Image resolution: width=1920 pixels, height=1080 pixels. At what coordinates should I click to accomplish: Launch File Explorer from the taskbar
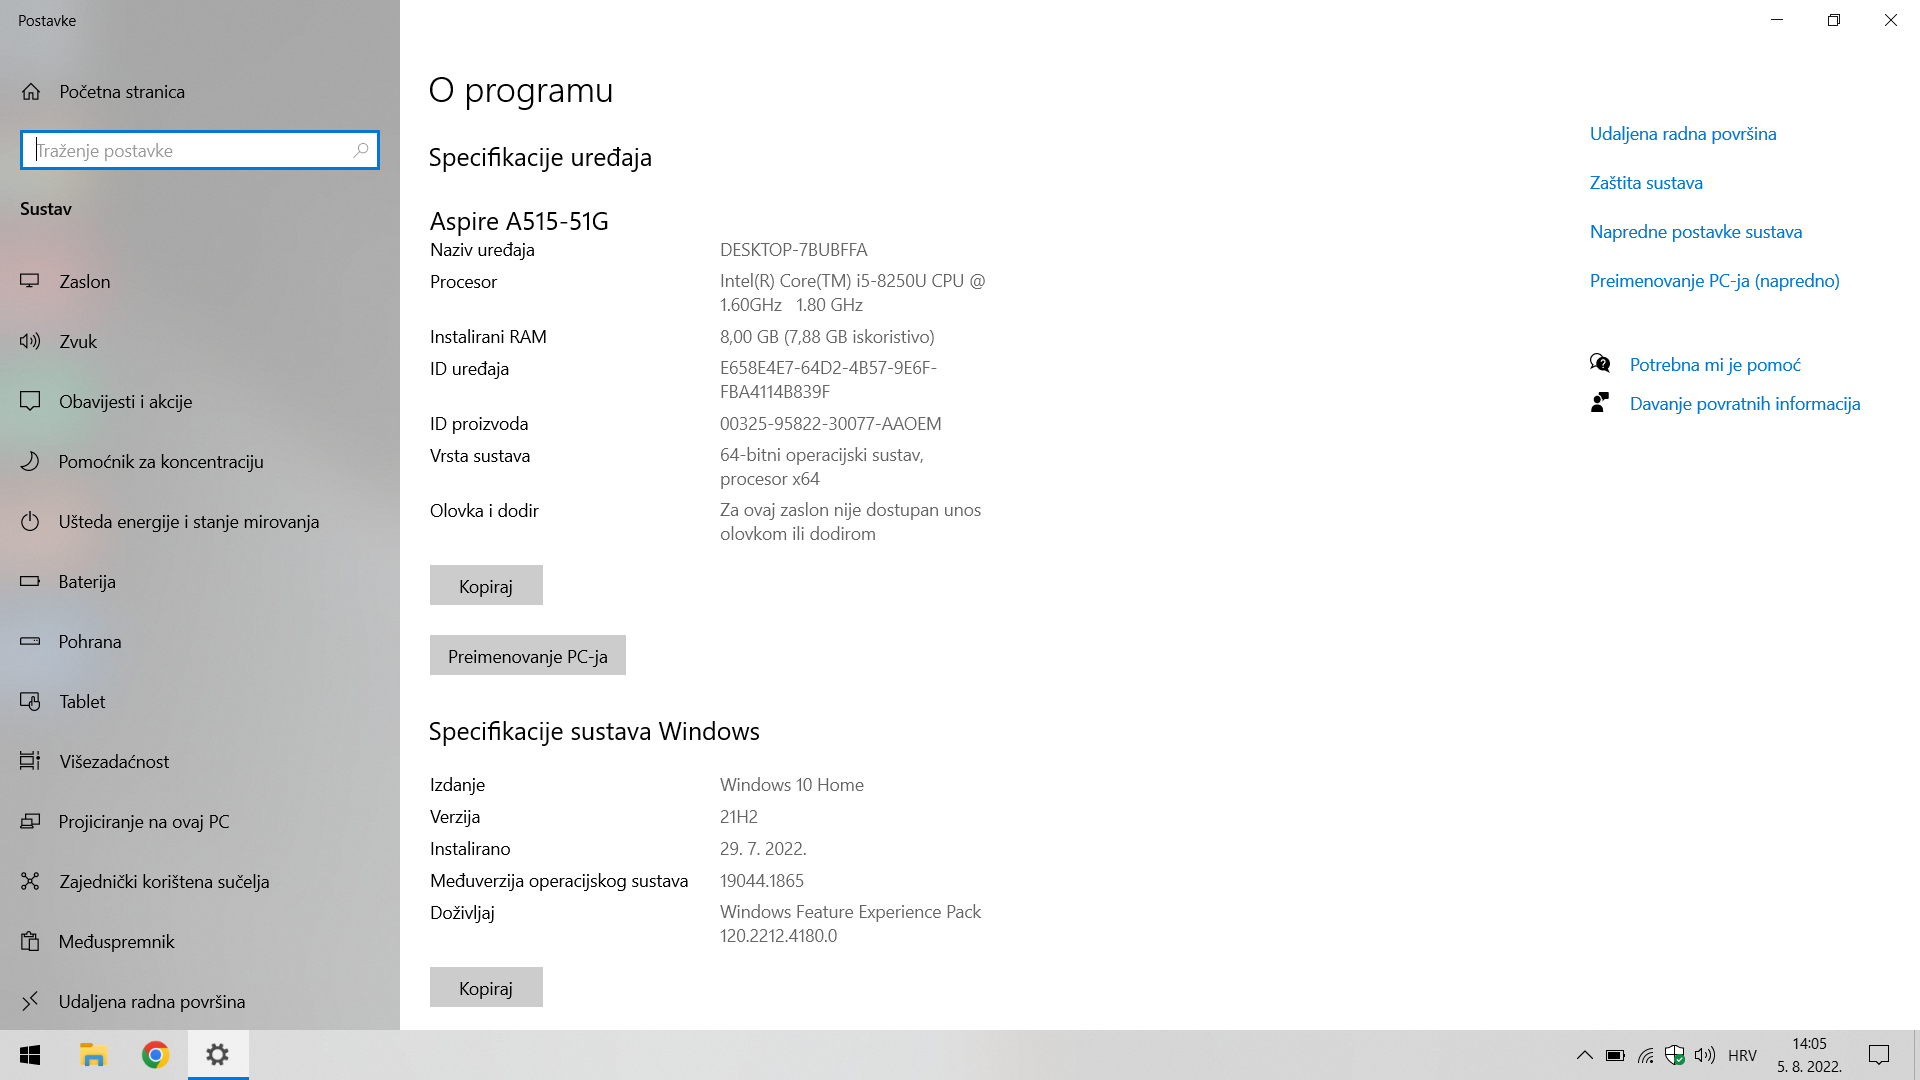93,1055
